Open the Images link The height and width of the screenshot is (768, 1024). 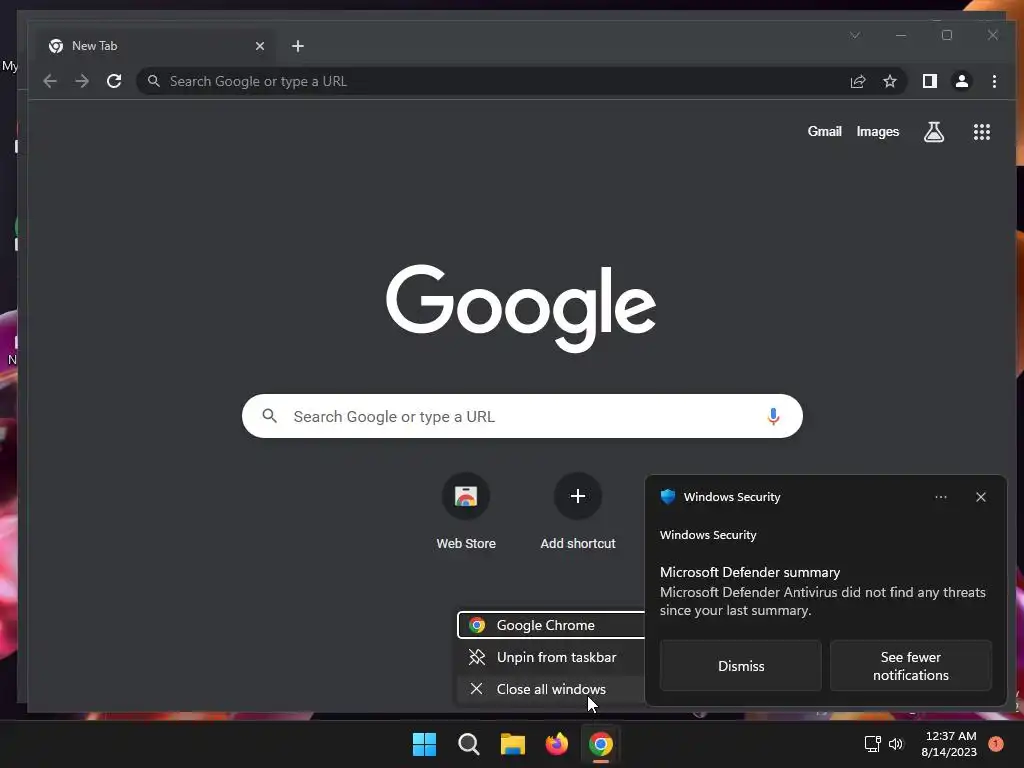pos(878,131)
